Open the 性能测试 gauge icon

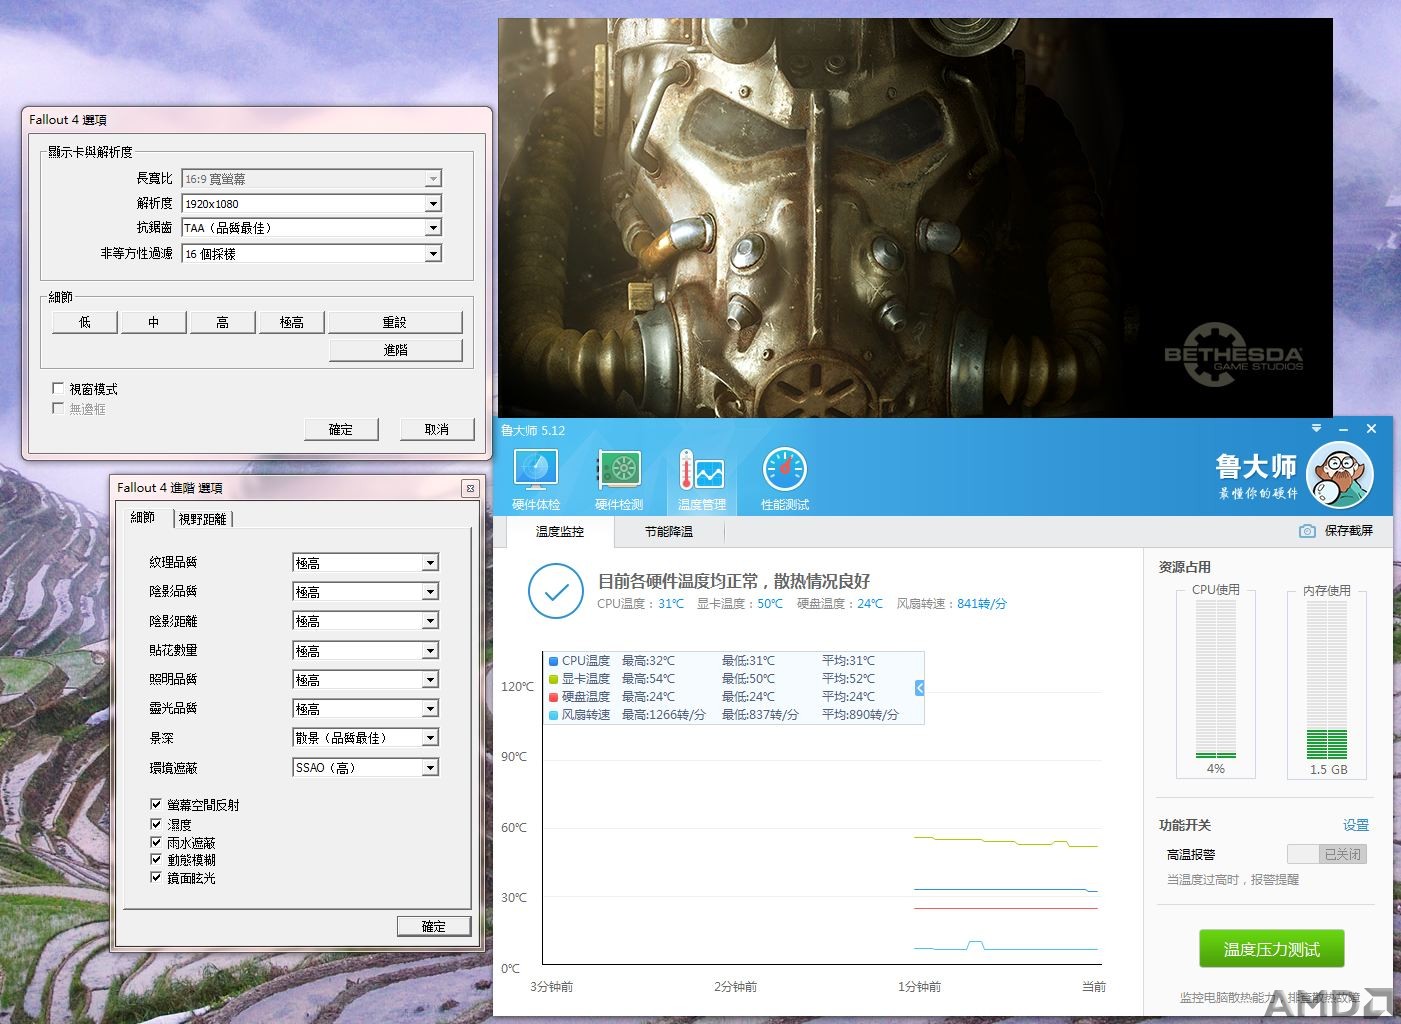pyautogui.click(x=784, y=479)
